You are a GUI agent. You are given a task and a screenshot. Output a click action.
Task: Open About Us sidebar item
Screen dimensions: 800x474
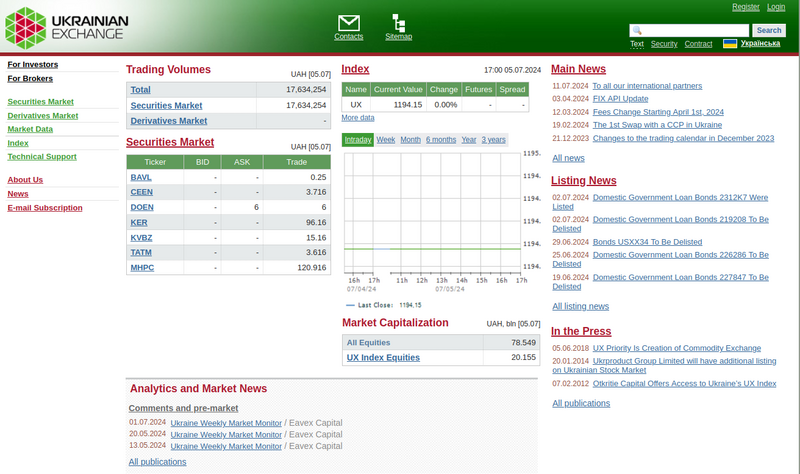[x=25, y=180]
